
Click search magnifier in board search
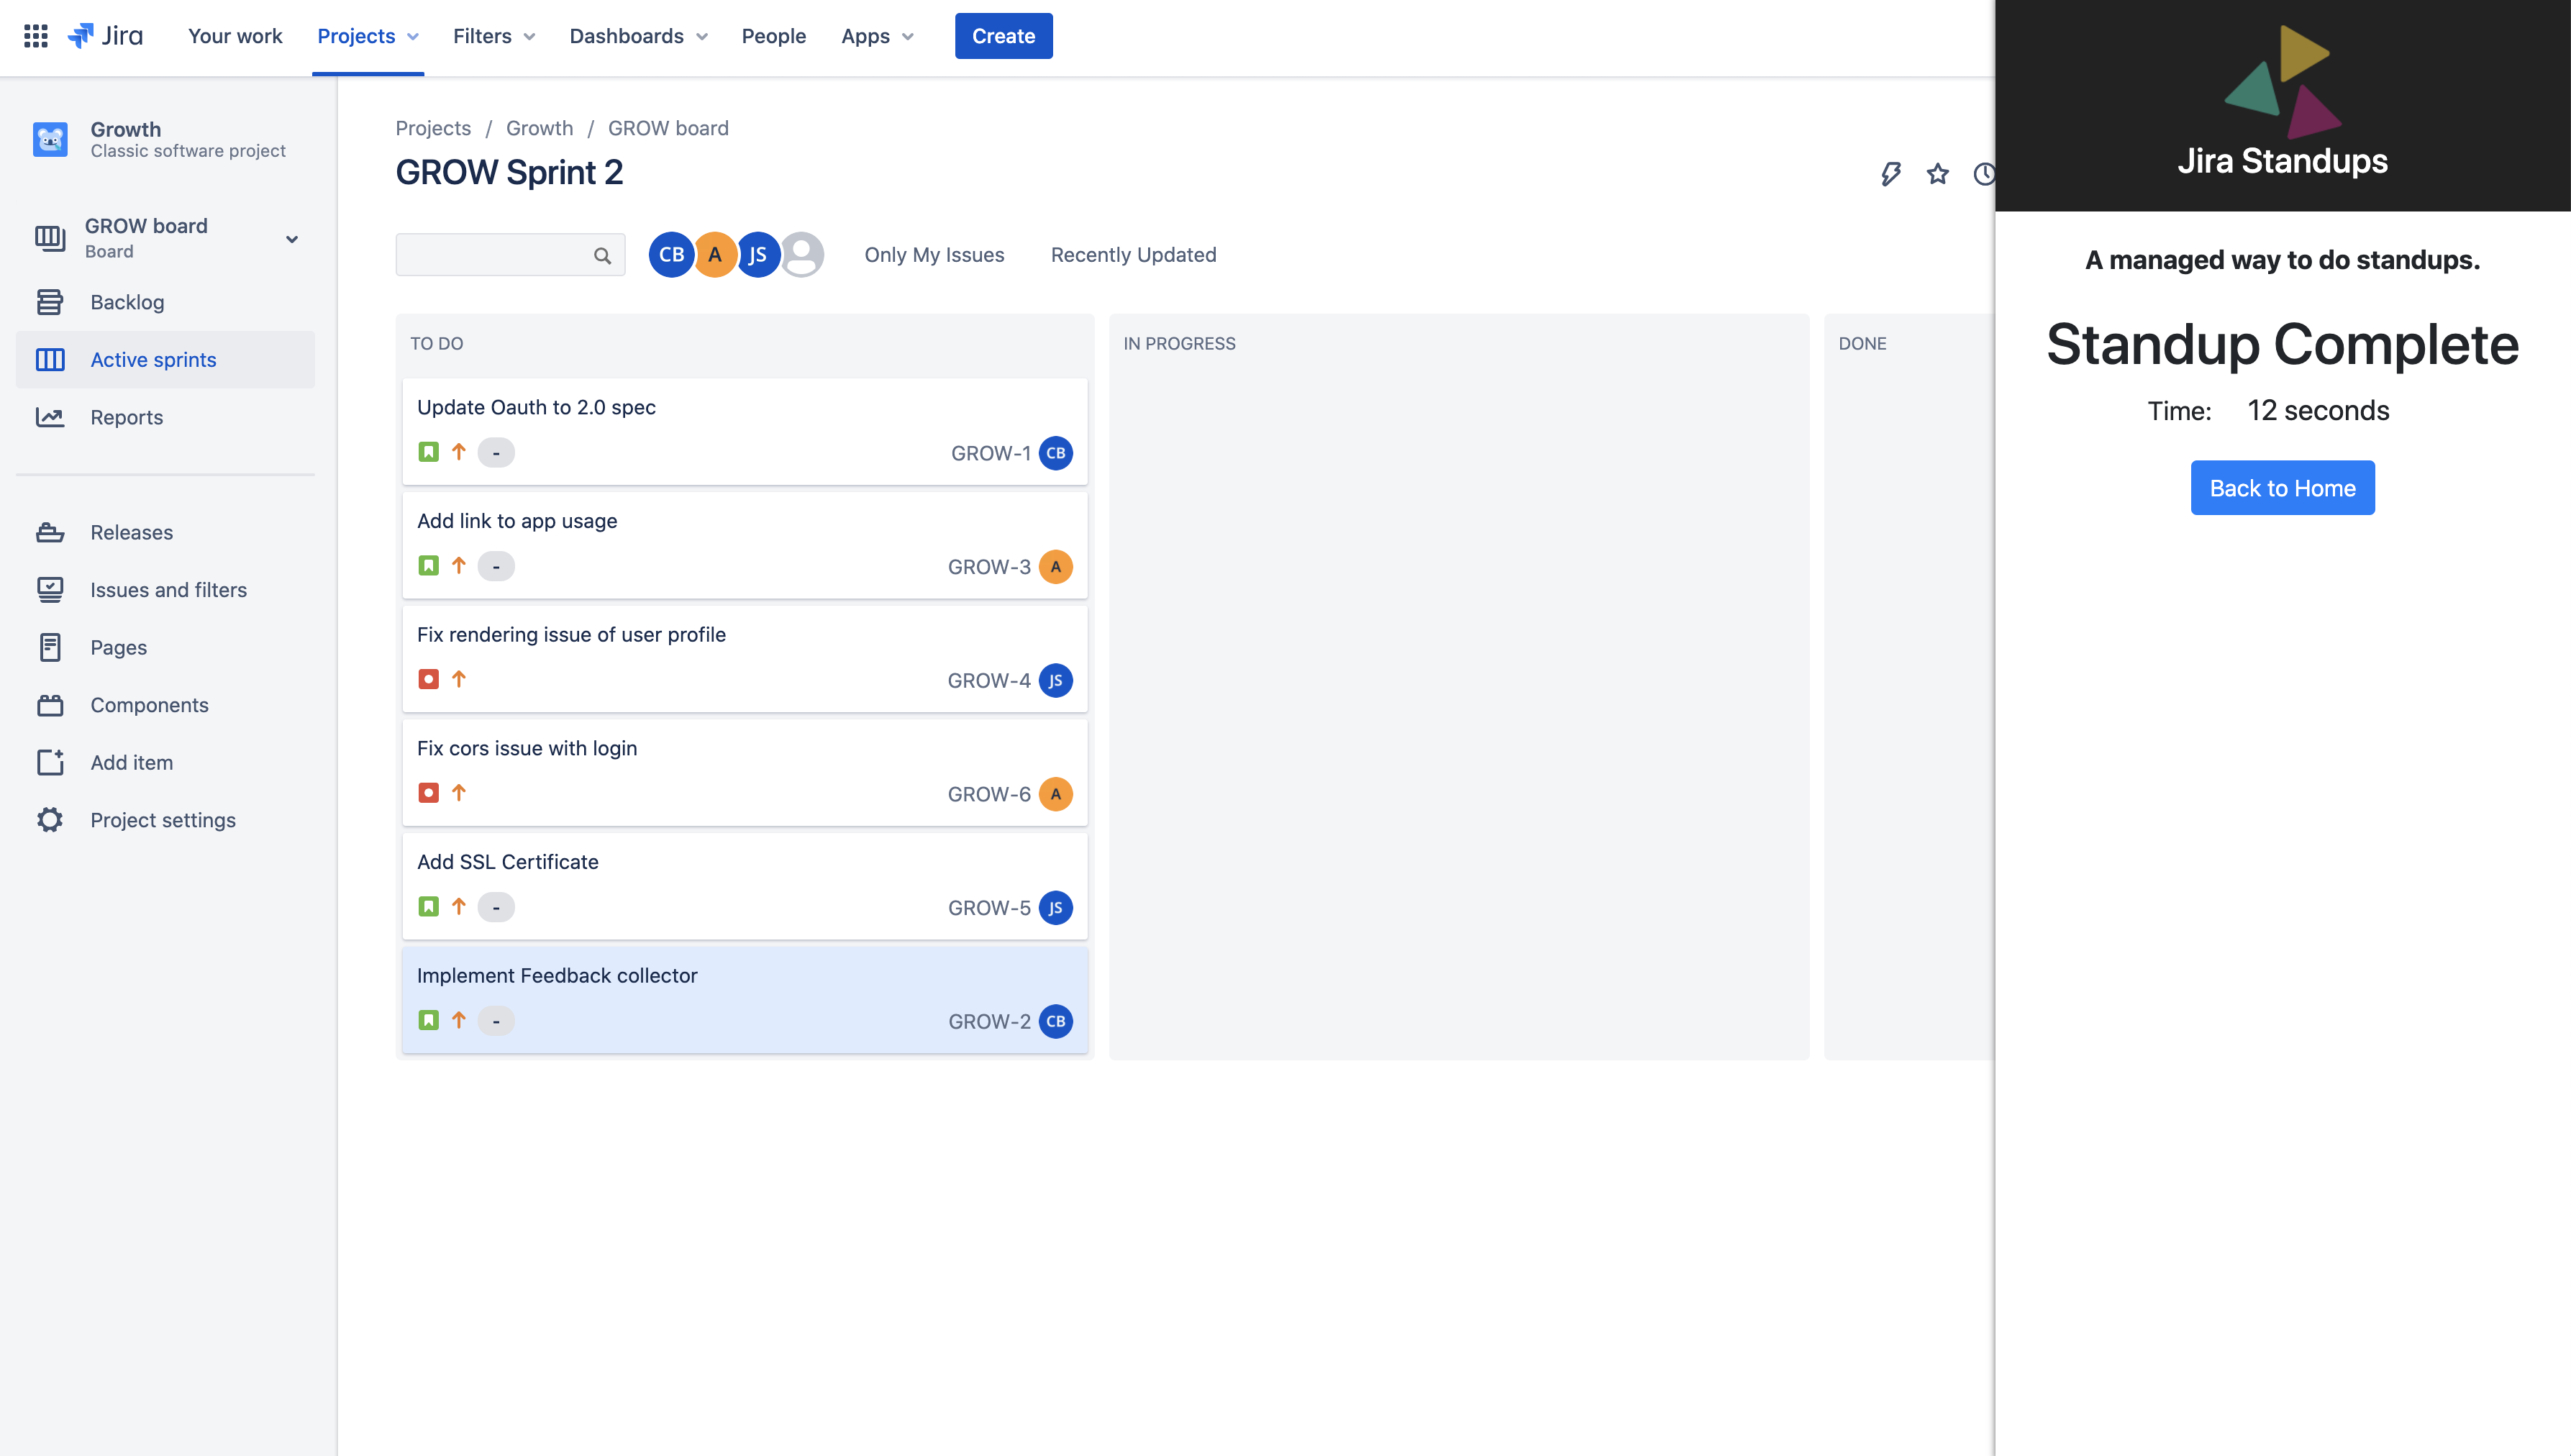point(602,256)
